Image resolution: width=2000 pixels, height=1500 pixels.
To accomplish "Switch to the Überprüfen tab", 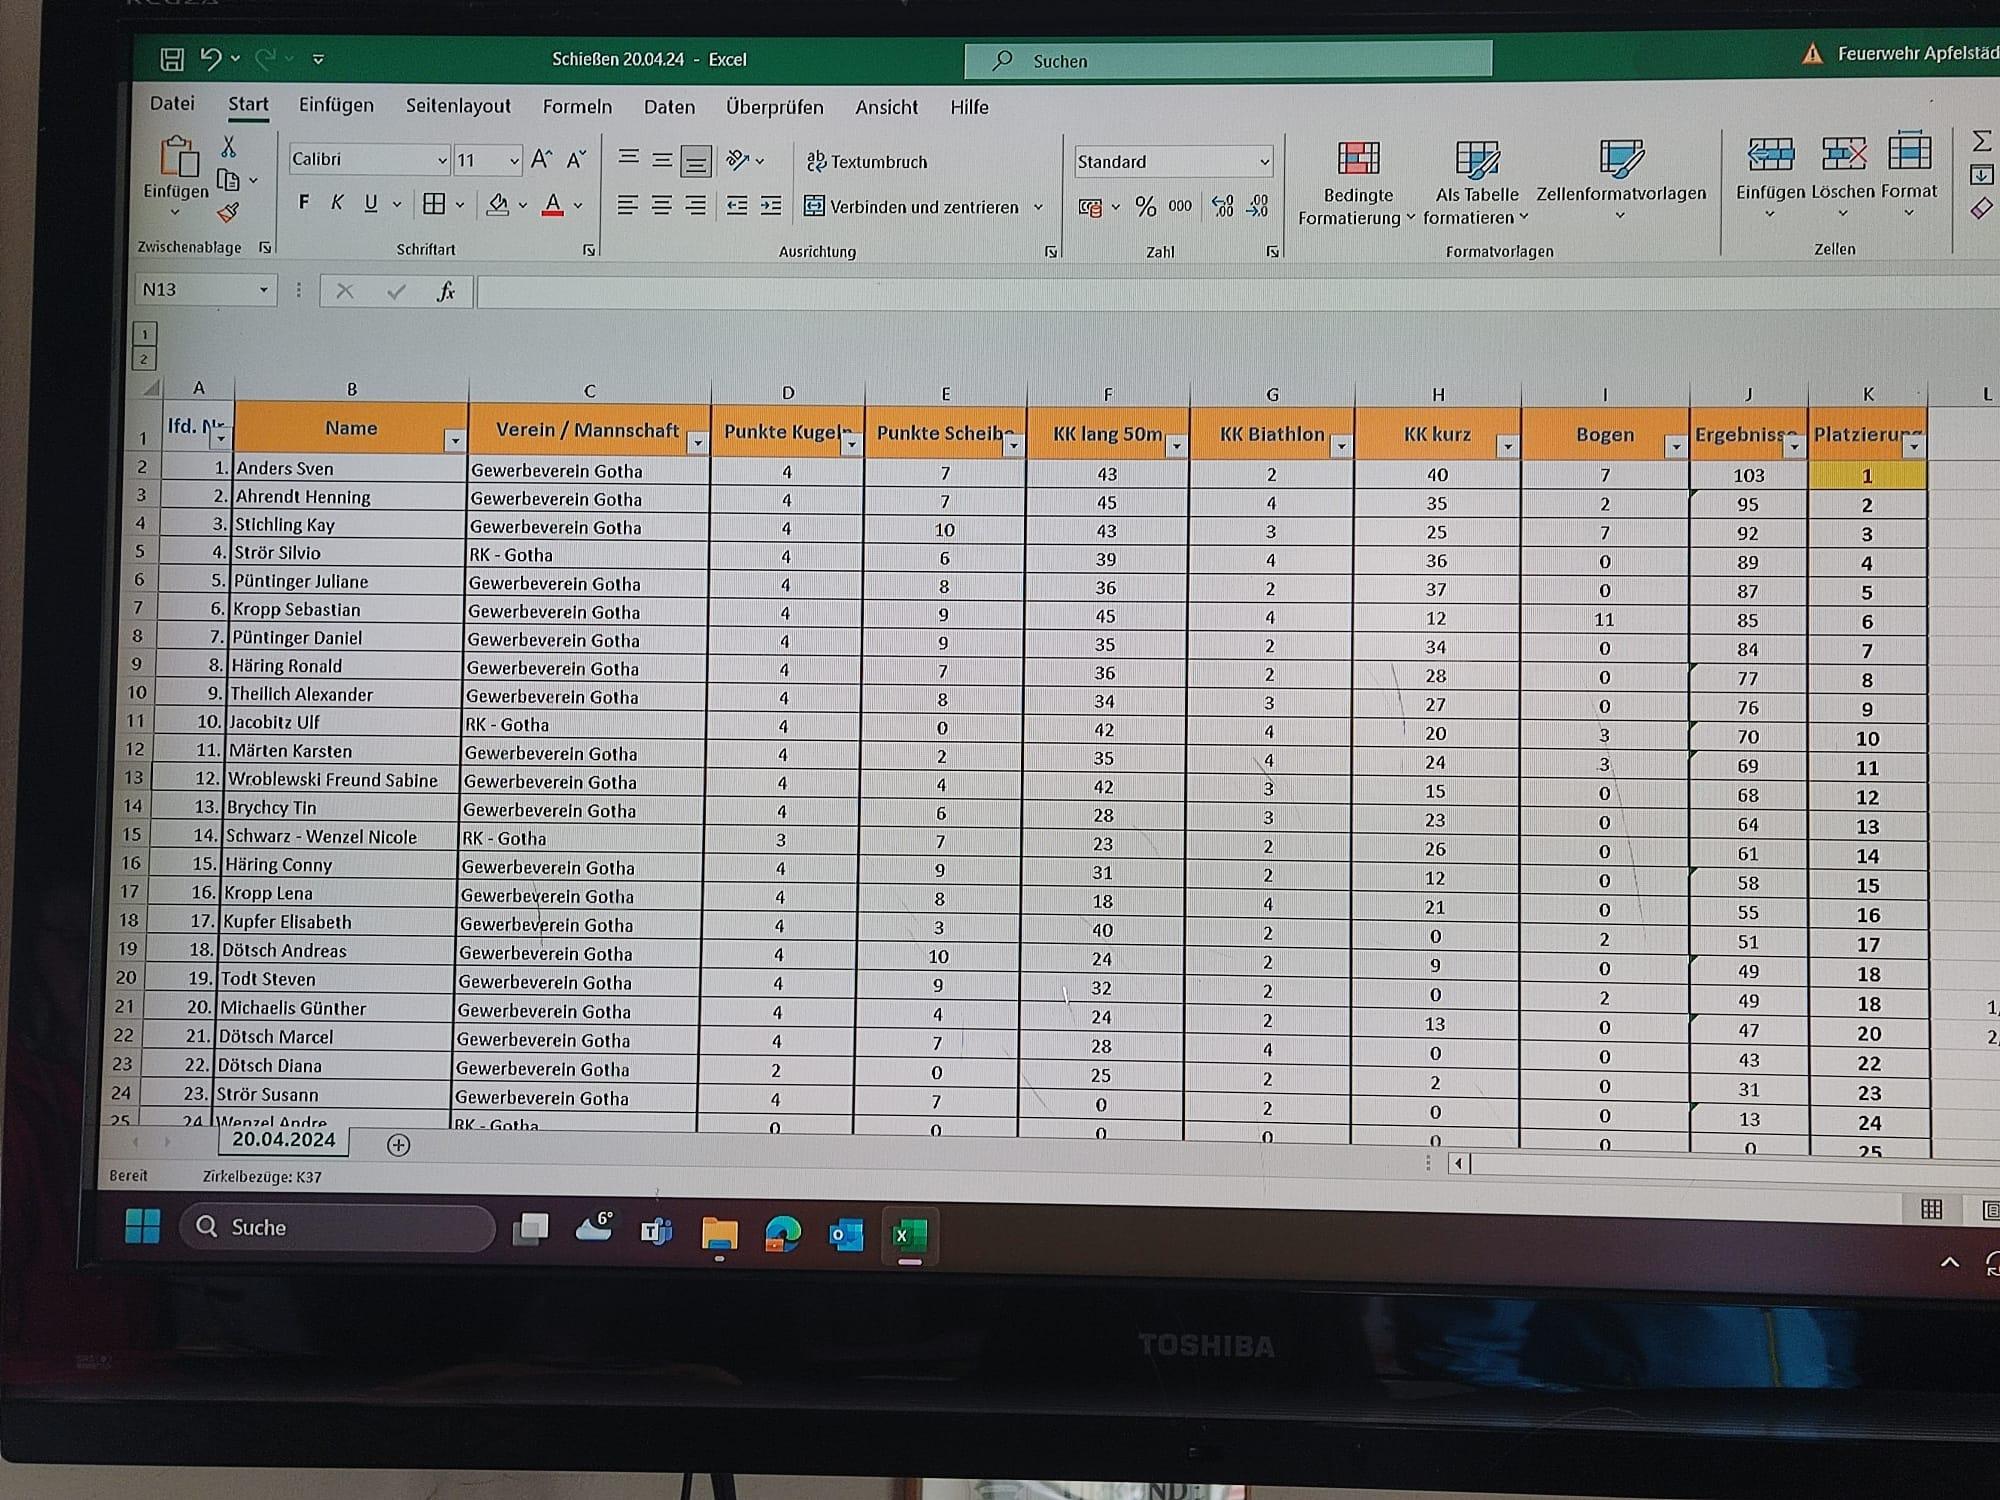I will pos(775,107).
